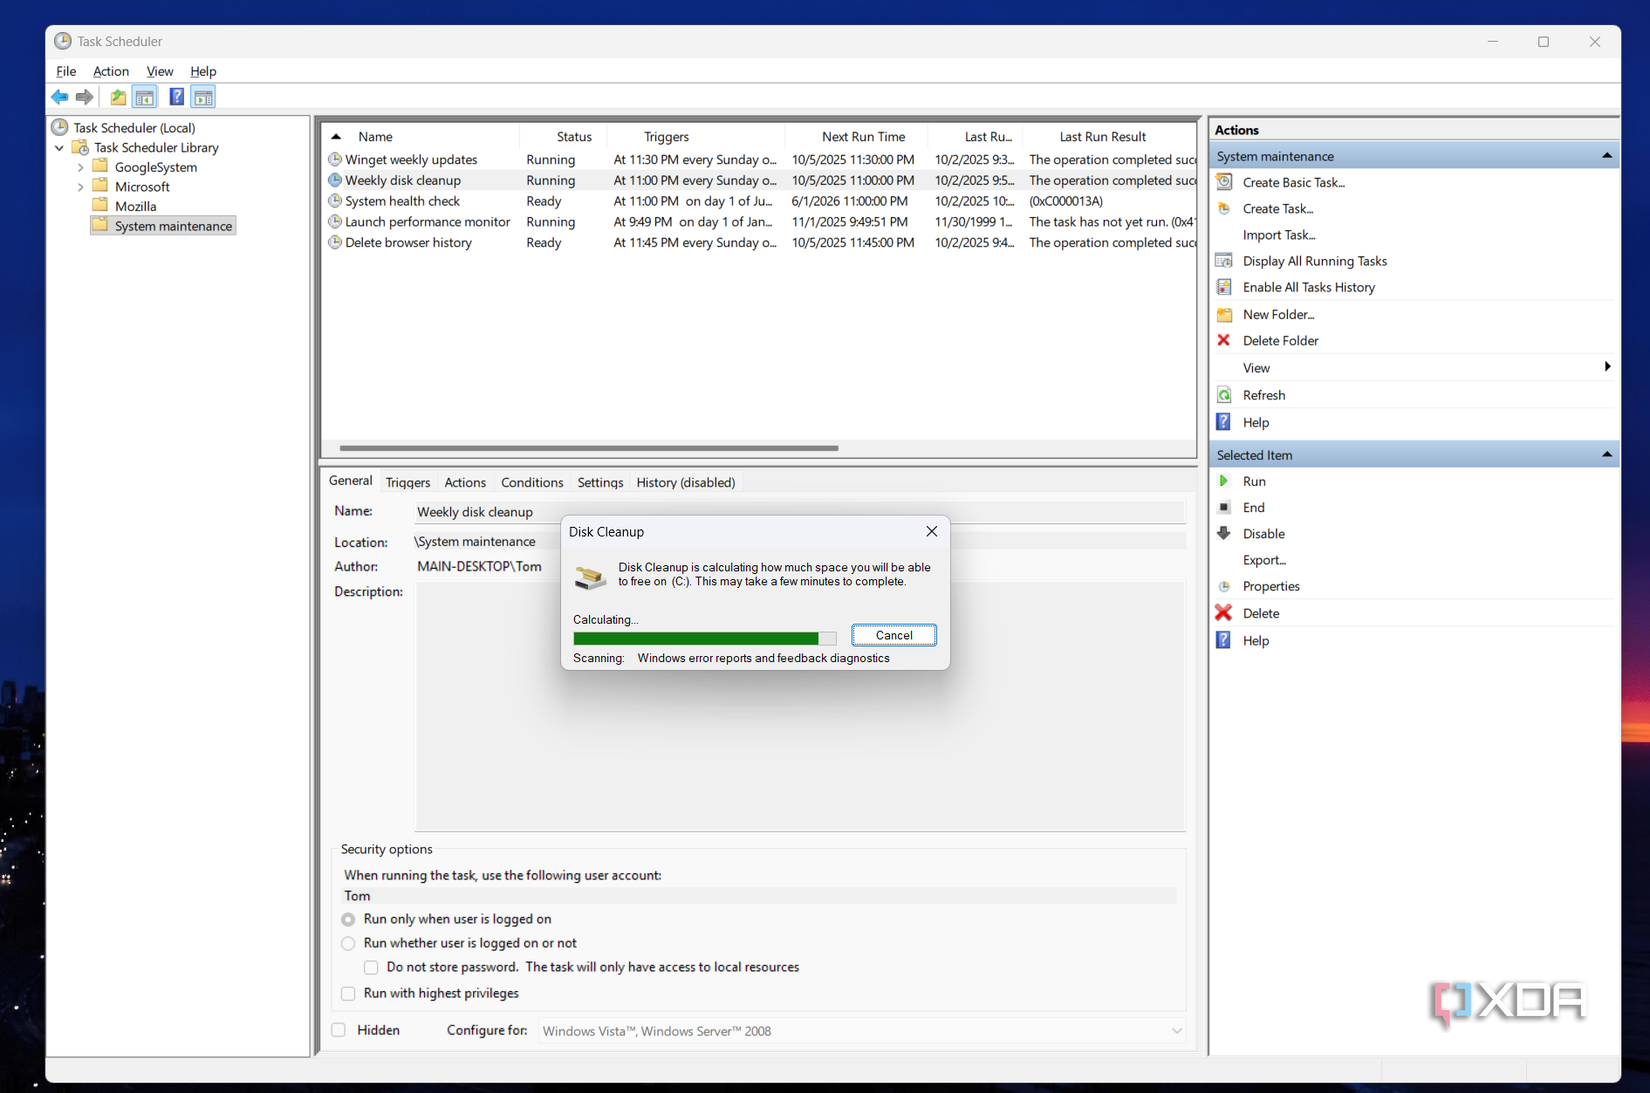1650x1093 pixels.
Task: Collapse the System maintenance actions section
Action: pyautogui.click(x=1606, y=155)
